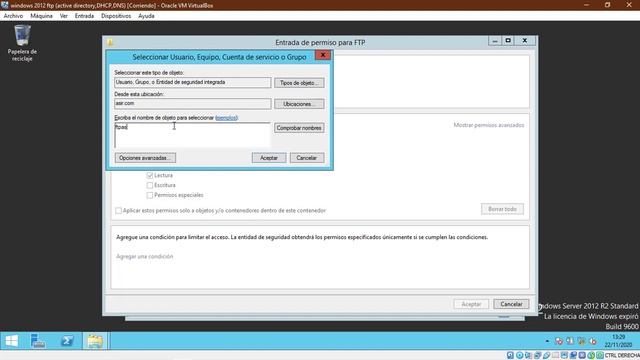Click the Borrar todo button

(x=502, y=209)
